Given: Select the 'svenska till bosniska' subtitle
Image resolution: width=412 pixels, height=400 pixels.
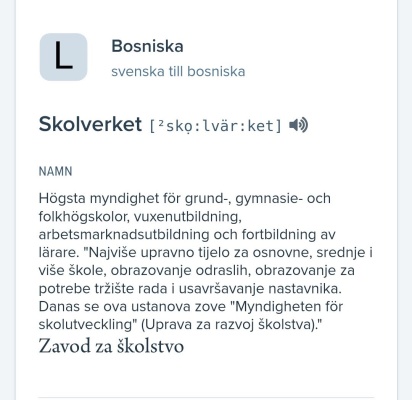Looking at the screenshot, I should click(178, 71).
